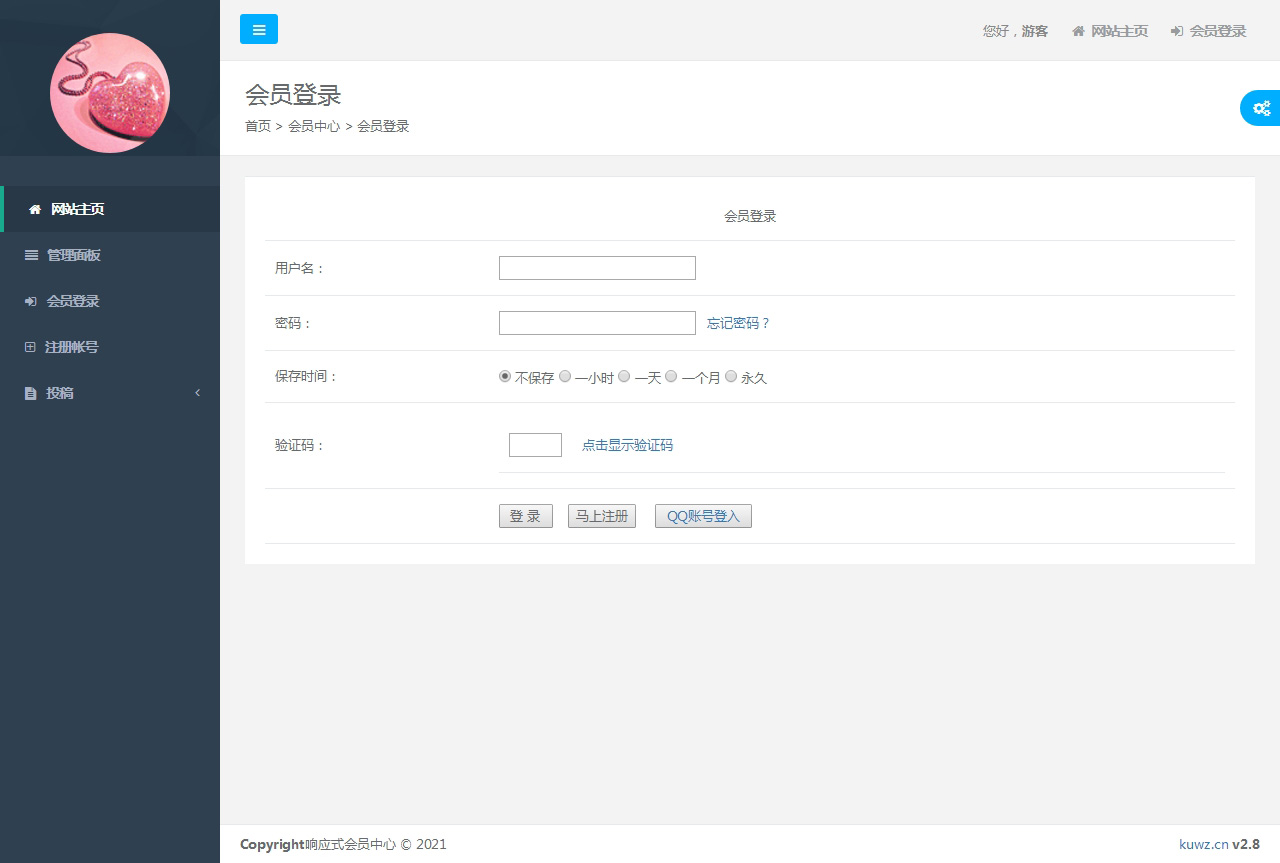Select the 不保存 radio button
This screenshot has height=863, width=1280.
pos(505,377)
